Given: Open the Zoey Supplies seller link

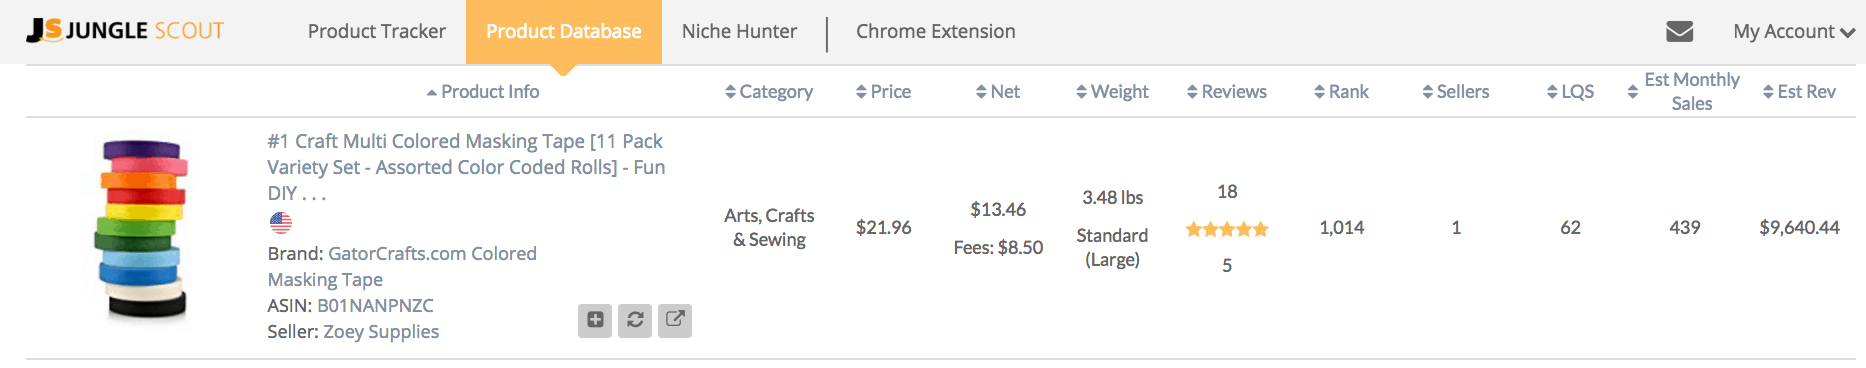Looking at the screenshot, I should click(381, 331).
